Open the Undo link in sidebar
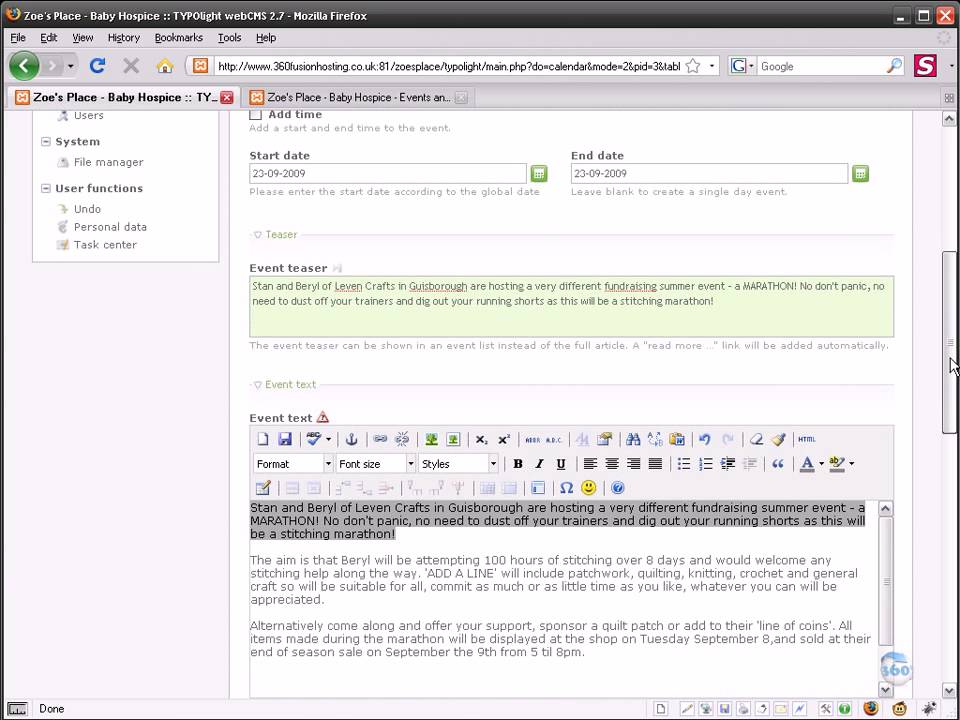The height and width of the screenshot is (720, 960). click(88, 209)
